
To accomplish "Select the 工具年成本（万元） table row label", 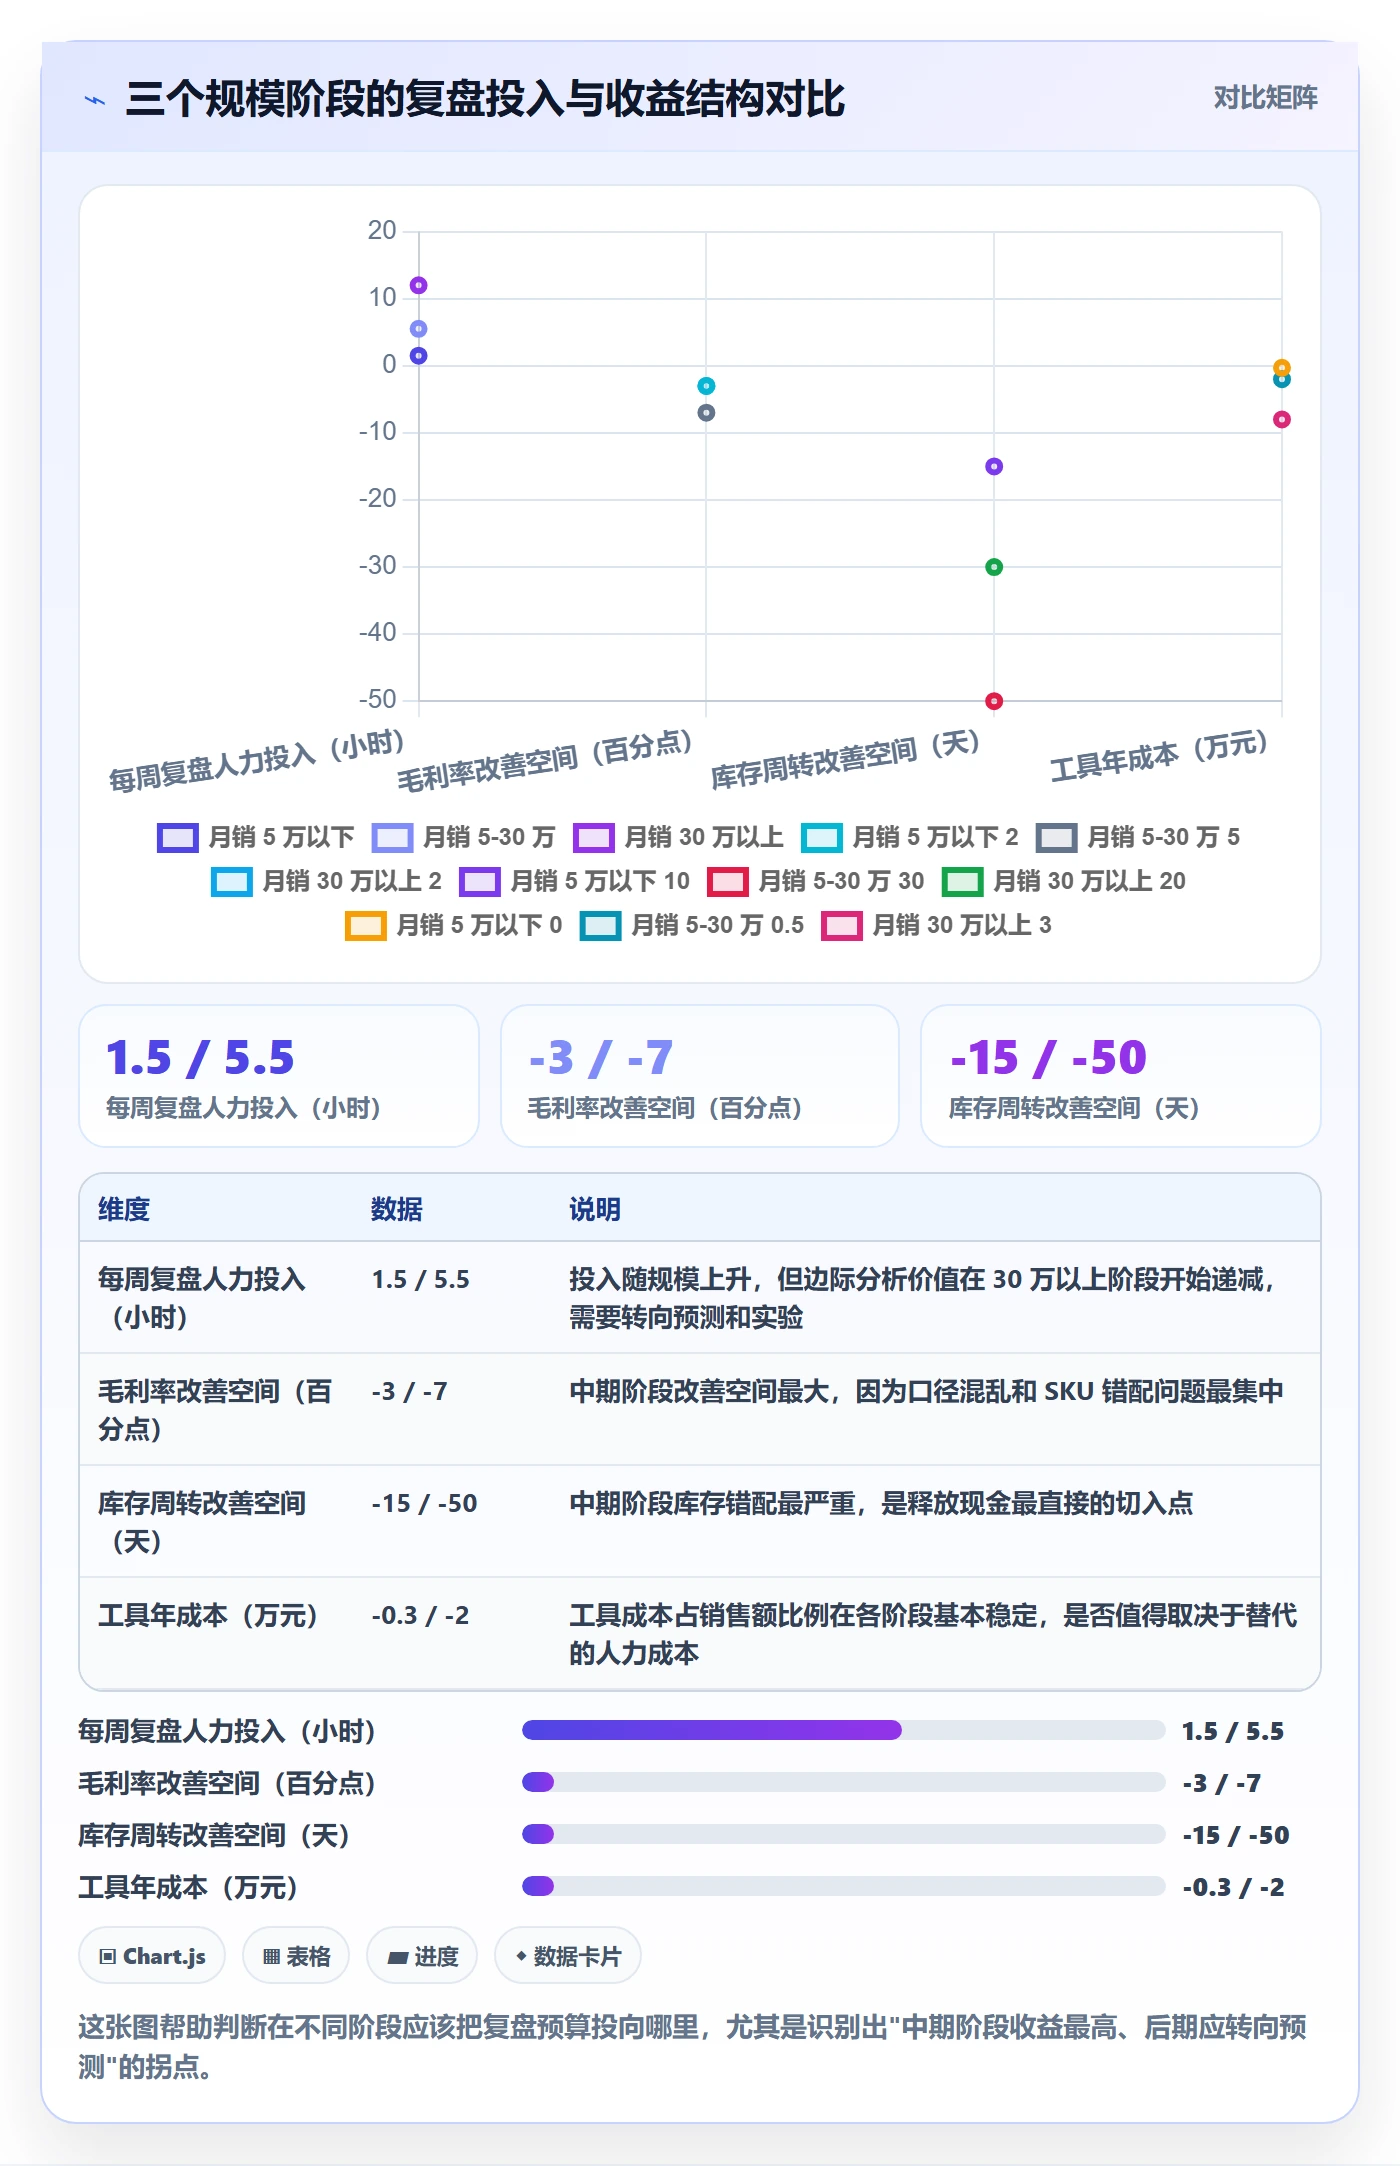I will point(208,1615).
